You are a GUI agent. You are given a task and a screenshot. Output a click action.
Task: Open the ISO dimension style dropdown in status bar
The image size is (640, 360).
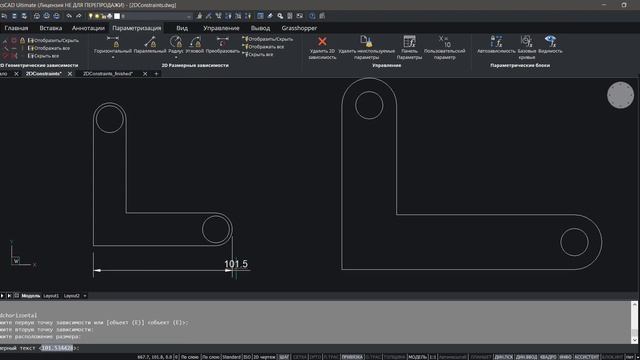point(247,357)
